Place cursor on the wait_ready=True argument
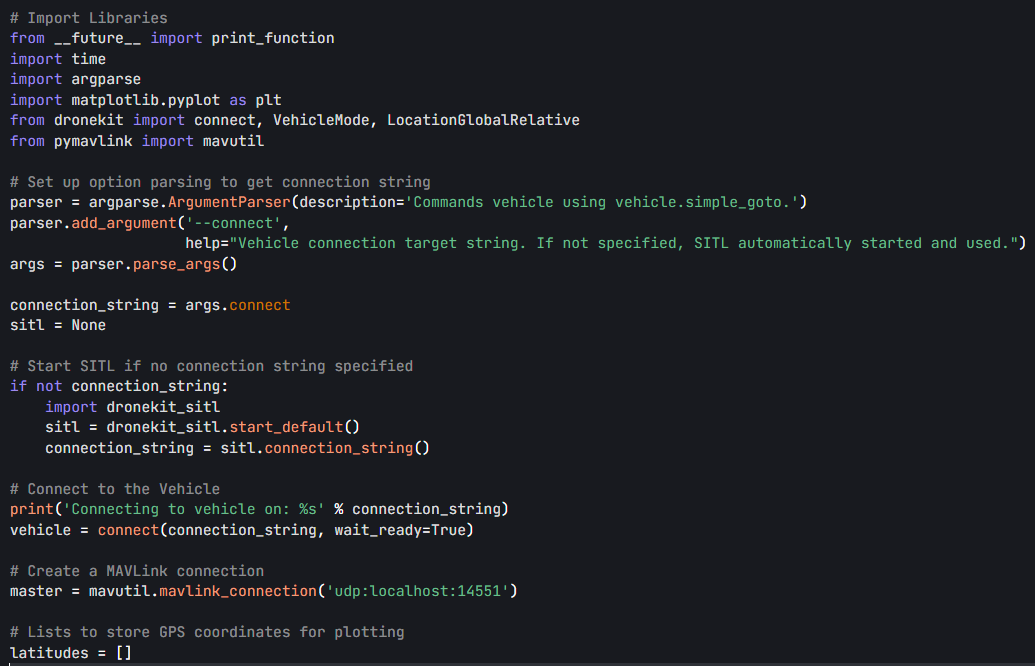The image size is (1035, 666). [x=399, y=530]
